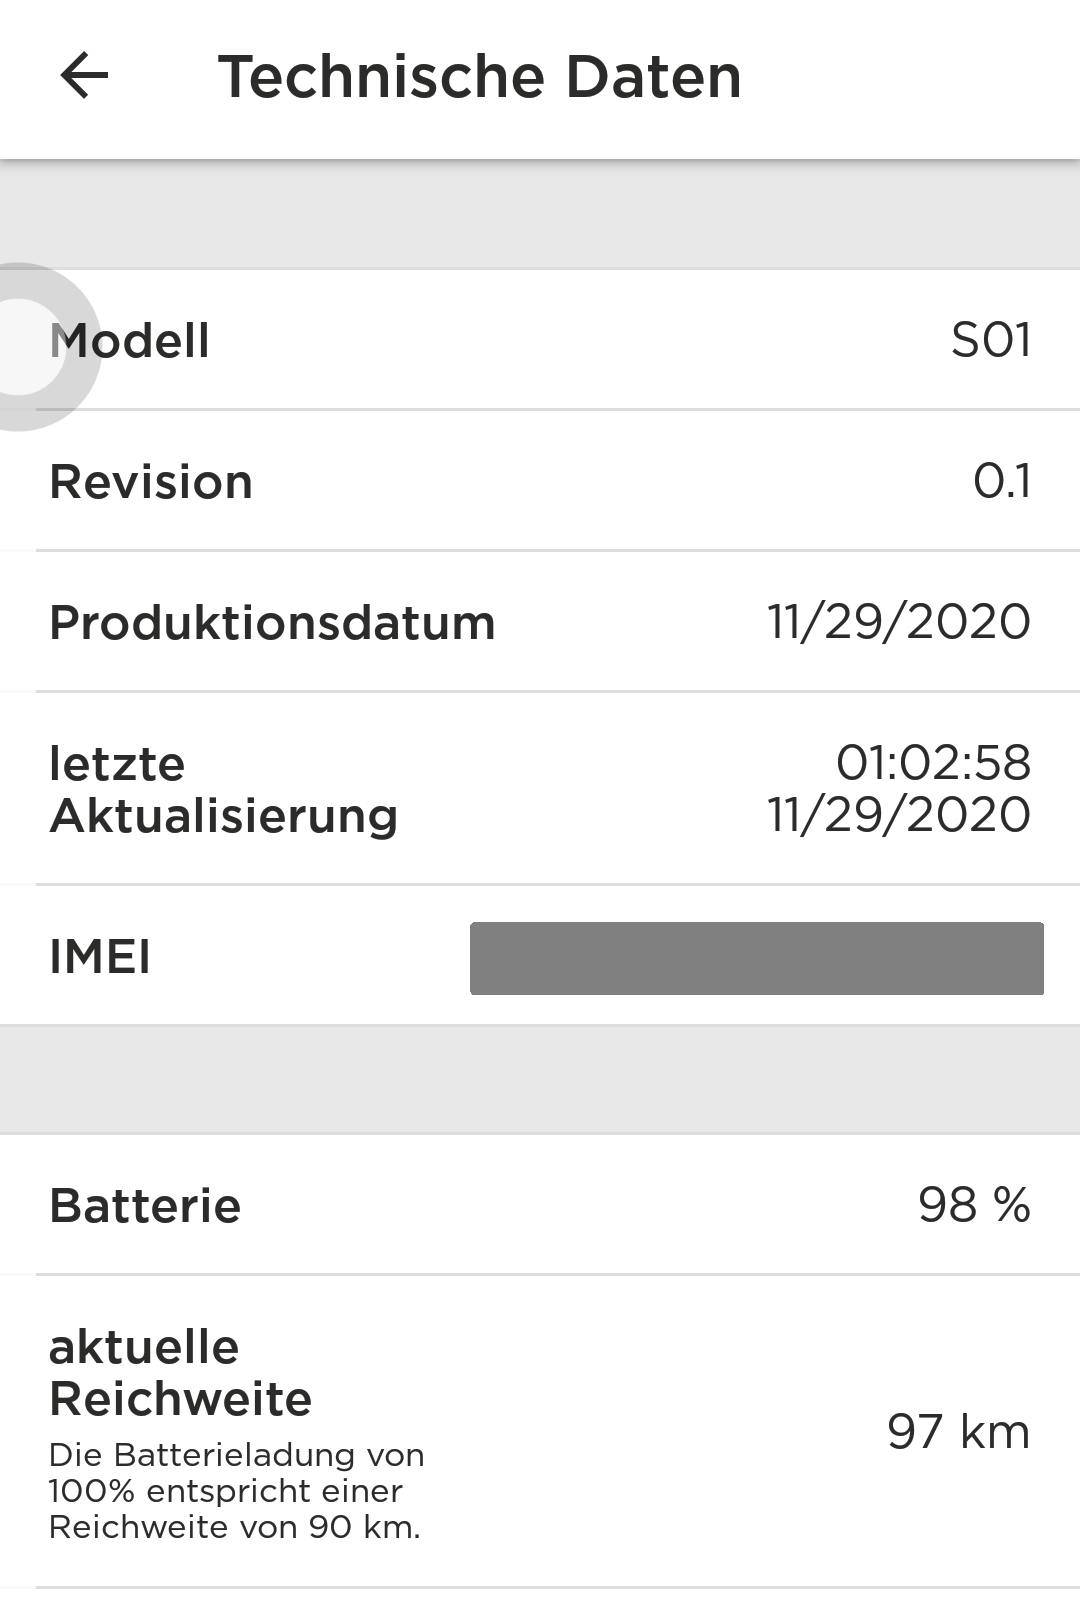Click the Technische Daten page title
1080x1608 pixels.
[479, 77]
